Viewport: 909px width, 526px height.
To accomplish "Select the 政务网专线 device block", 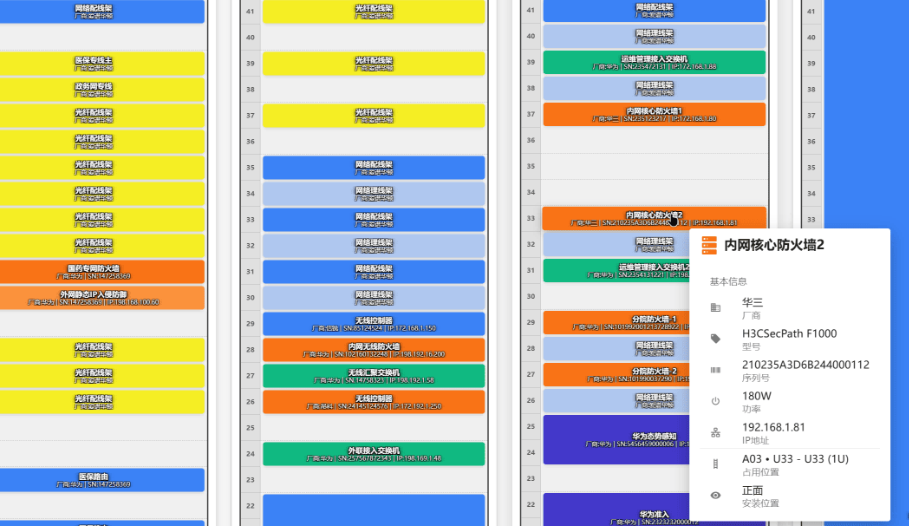I will click(x=102, y=90).
